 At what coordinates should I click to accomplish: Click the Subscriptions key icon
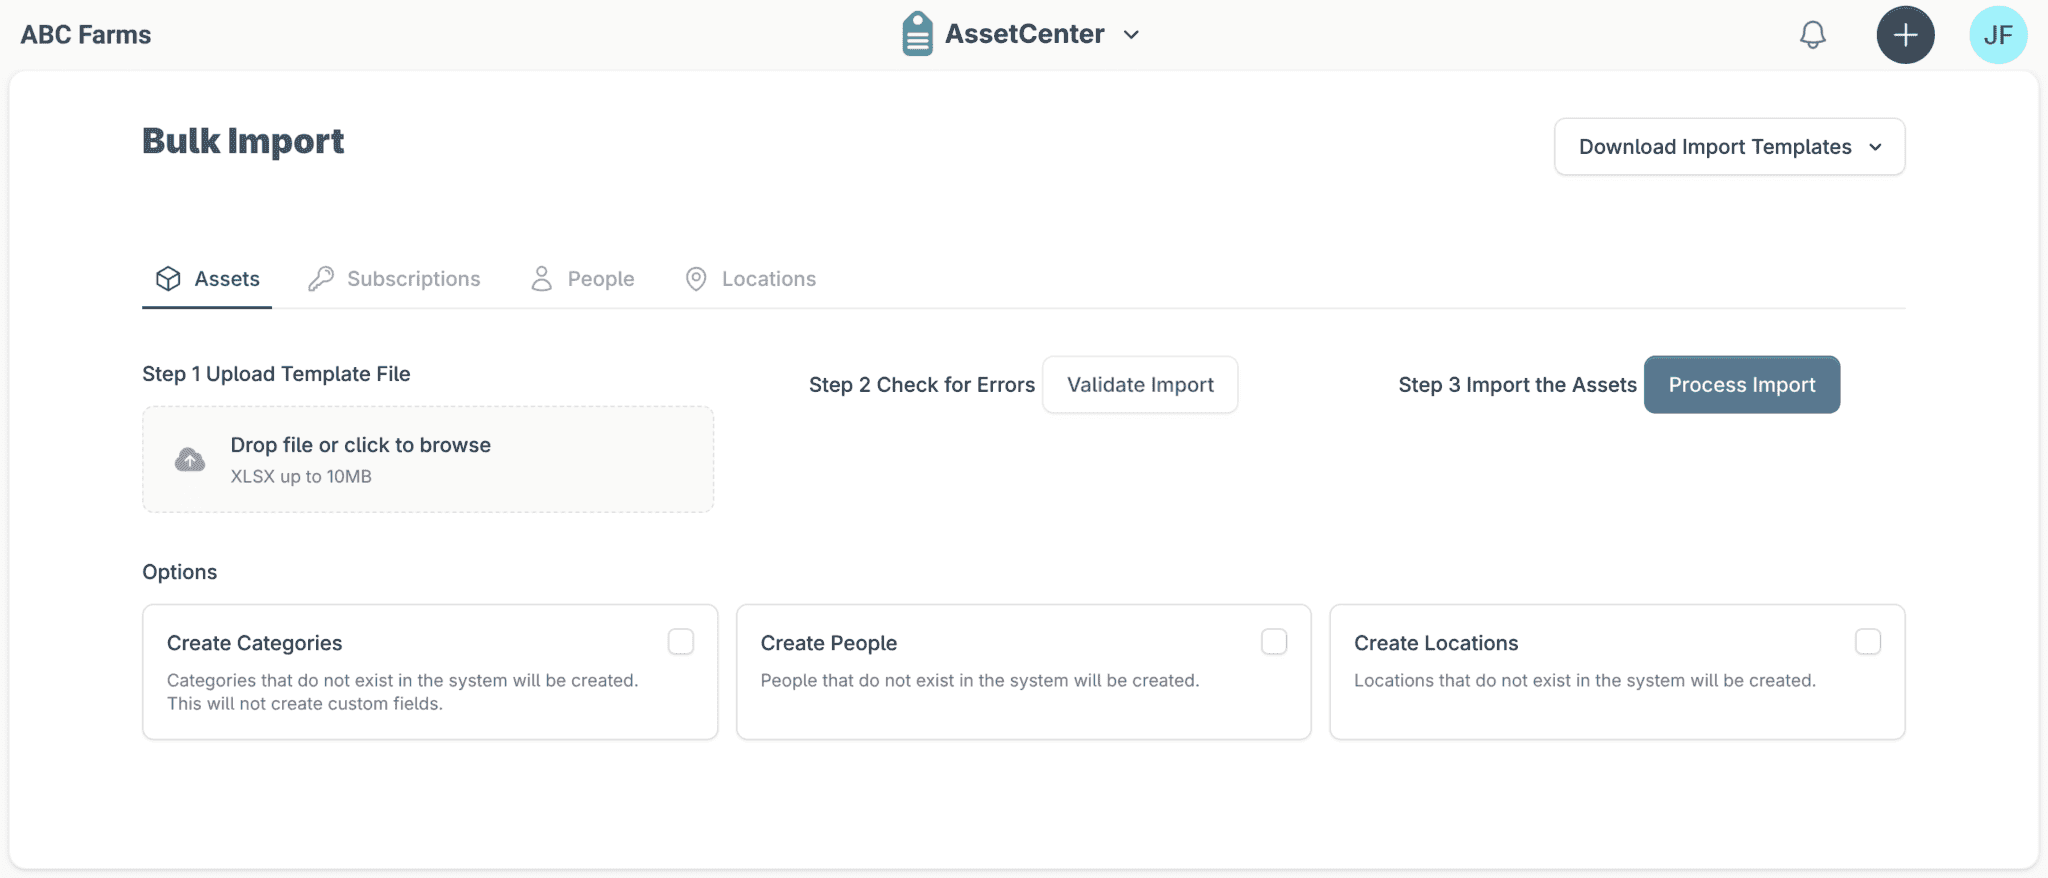point(321,279)
